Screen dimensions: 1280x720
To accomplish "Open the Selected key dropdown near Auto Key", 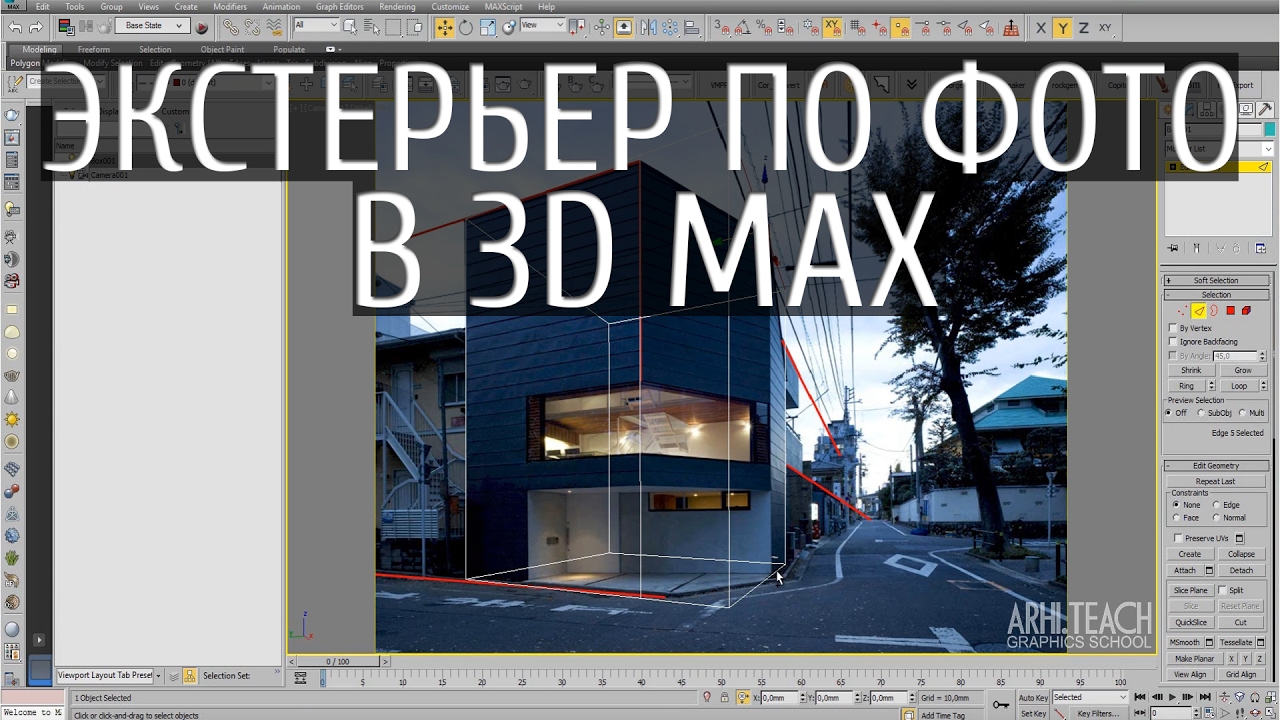I will [1089, 697].
